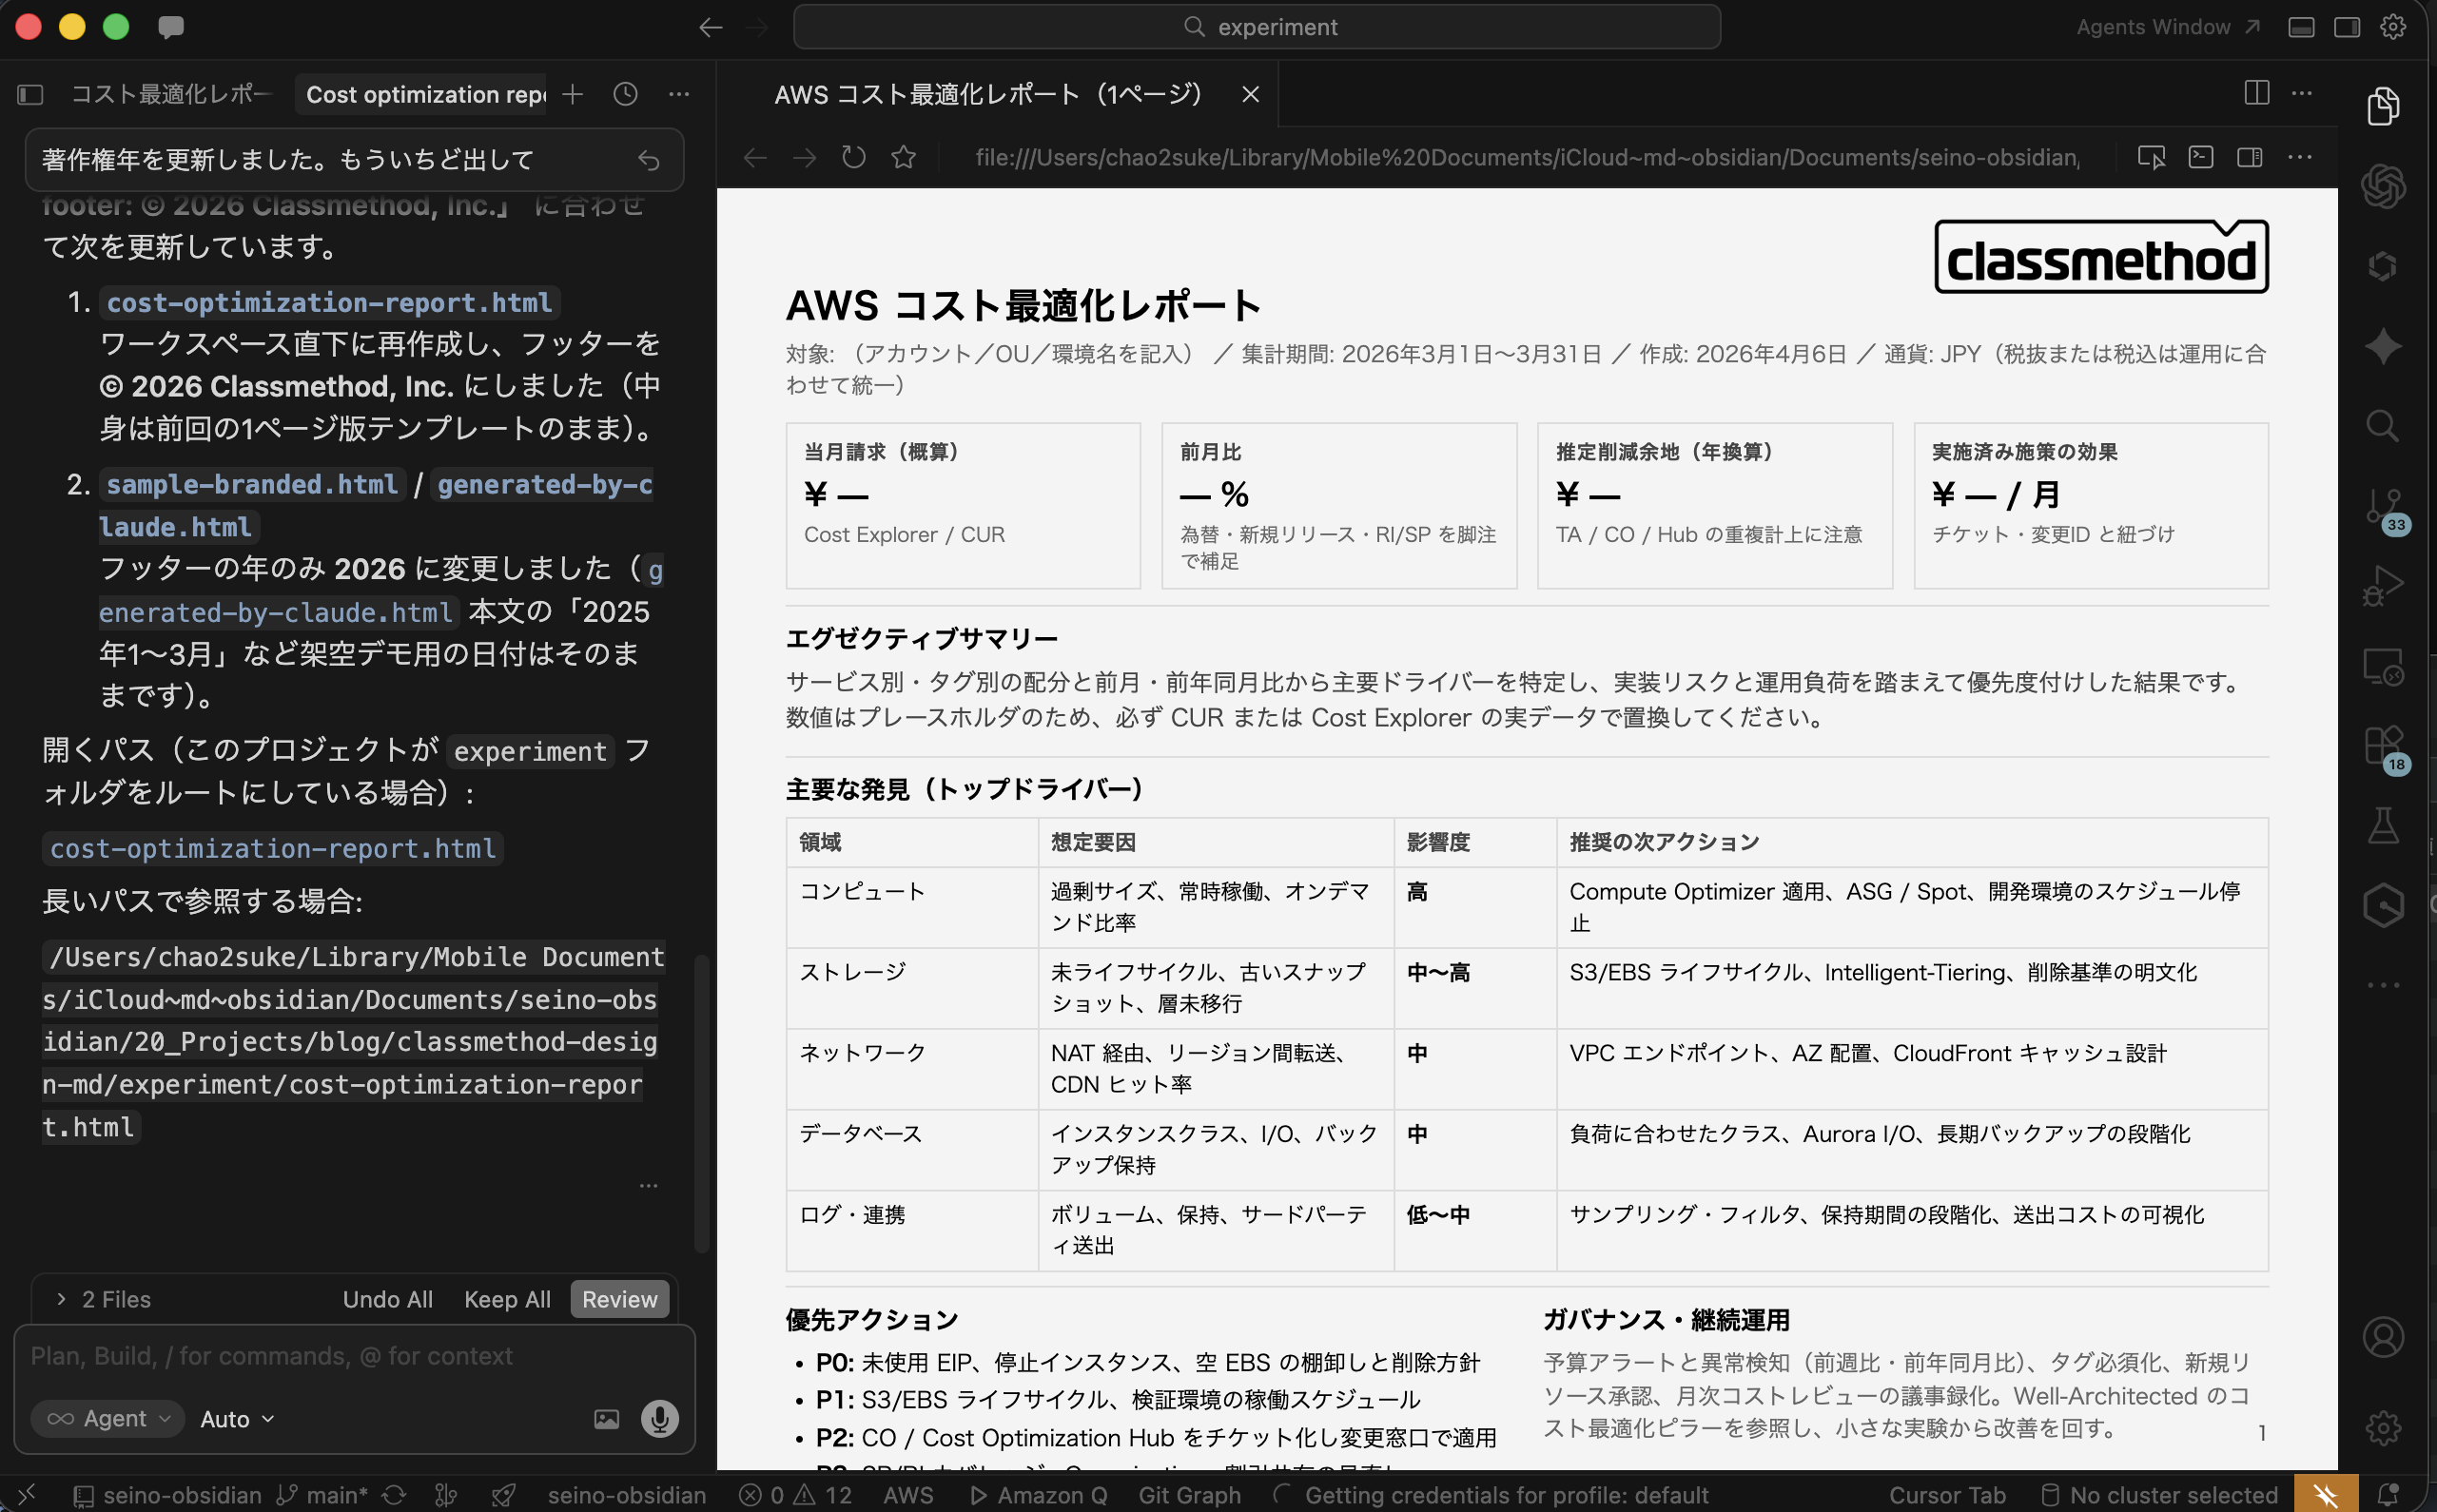Switch to the 'Cost optimization rep' chat tab
This screenshot has height=1512, width=2437.
click(421, 94)
